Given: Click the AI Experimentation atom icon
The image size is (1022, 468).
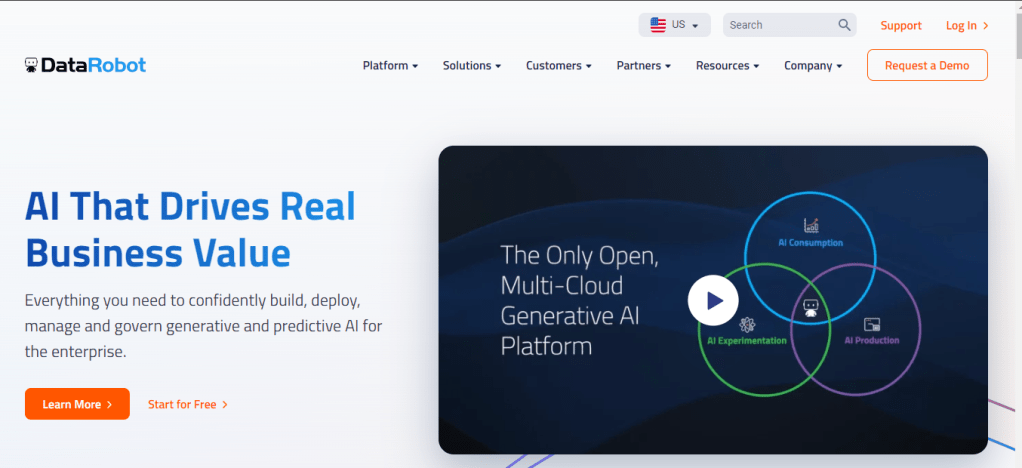Looking at the screenshot, I should [746, 324].
